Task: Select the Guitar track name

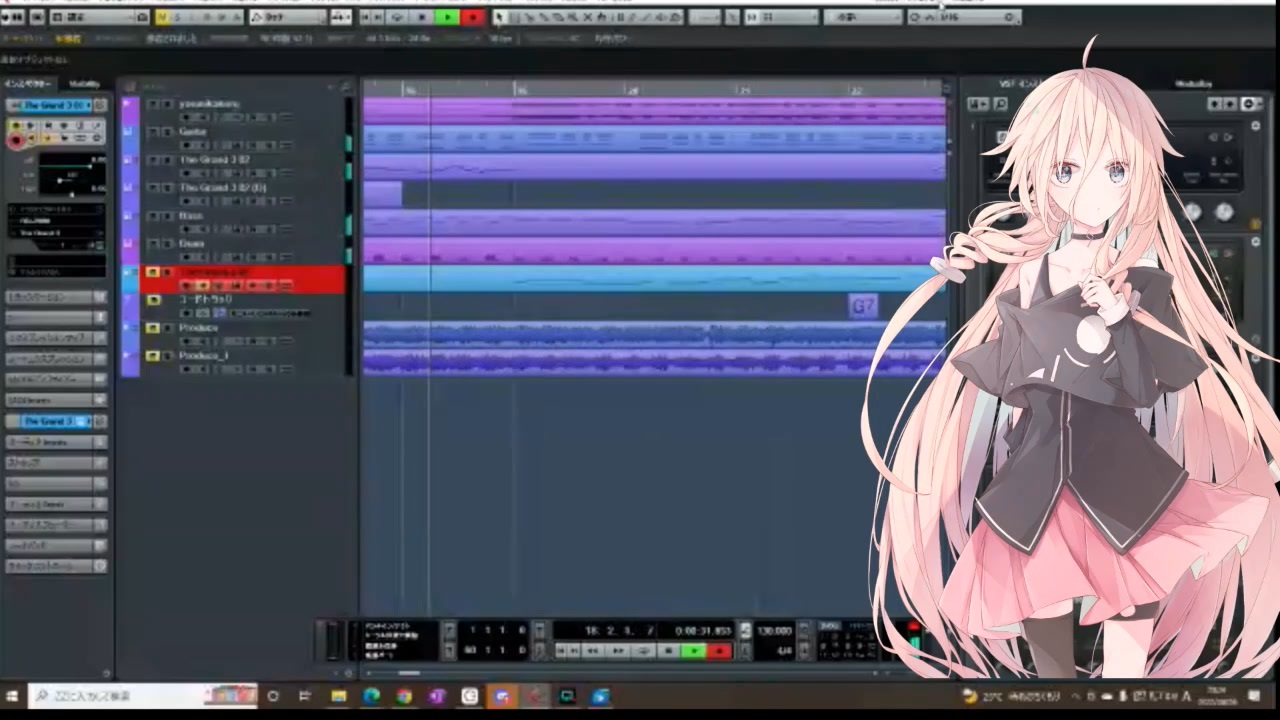Action: (193, 131)
